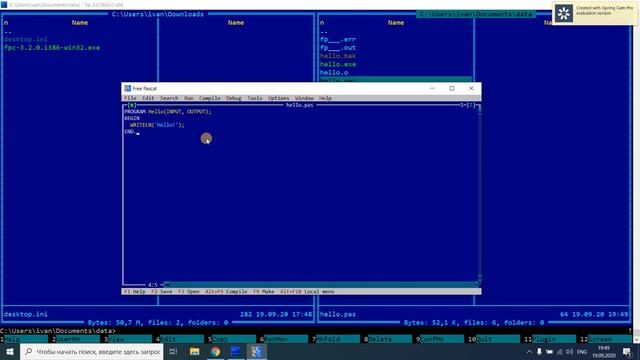
Task: Click the END. line in the editor
Action: (x=130, y=132)
